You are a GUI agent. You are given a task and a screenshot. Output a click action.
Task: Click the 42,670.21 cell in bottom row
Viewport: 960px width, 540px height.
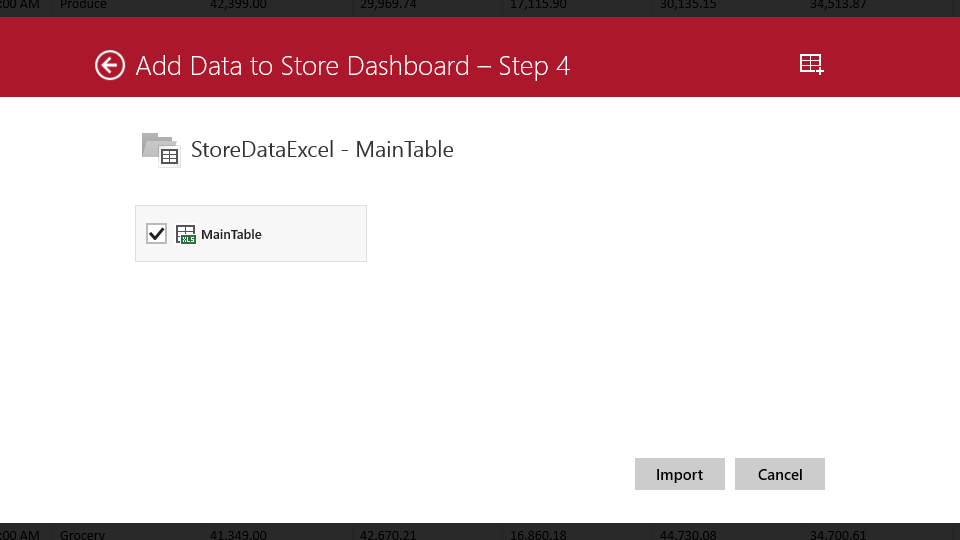389,534
